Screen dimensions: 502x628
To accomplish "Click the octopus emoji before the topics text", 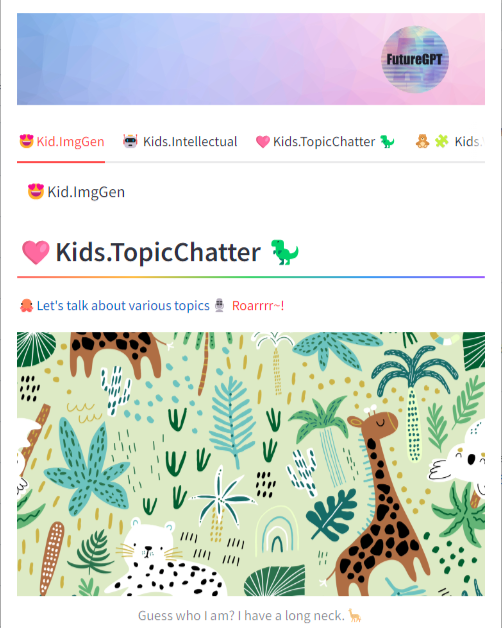I will click(26, 306).
